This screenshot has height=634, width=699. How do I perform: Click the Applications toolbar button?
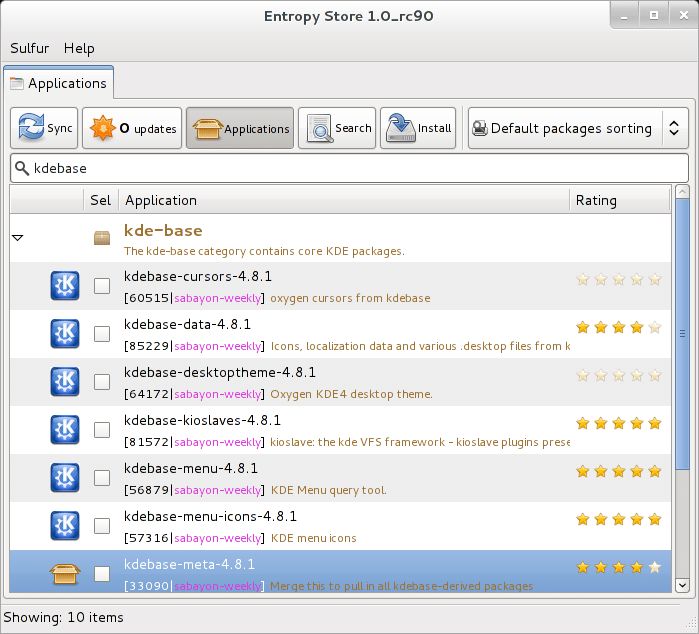(240, 128)
